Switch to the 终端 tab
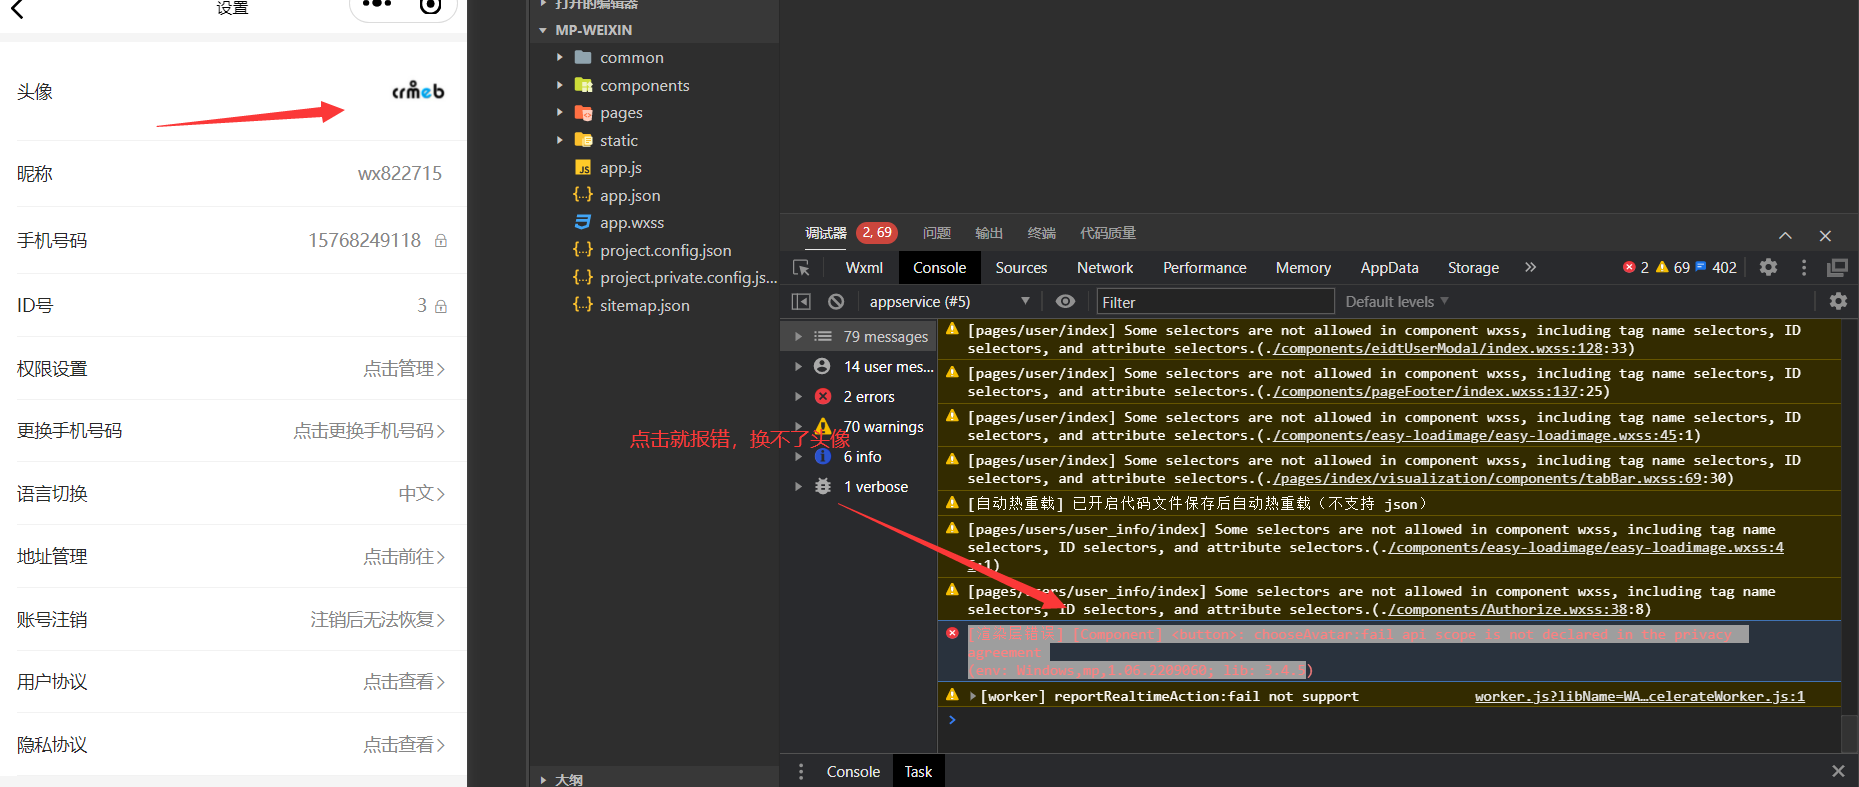Screen dimensions: 1859x787 click(1042, 233)
